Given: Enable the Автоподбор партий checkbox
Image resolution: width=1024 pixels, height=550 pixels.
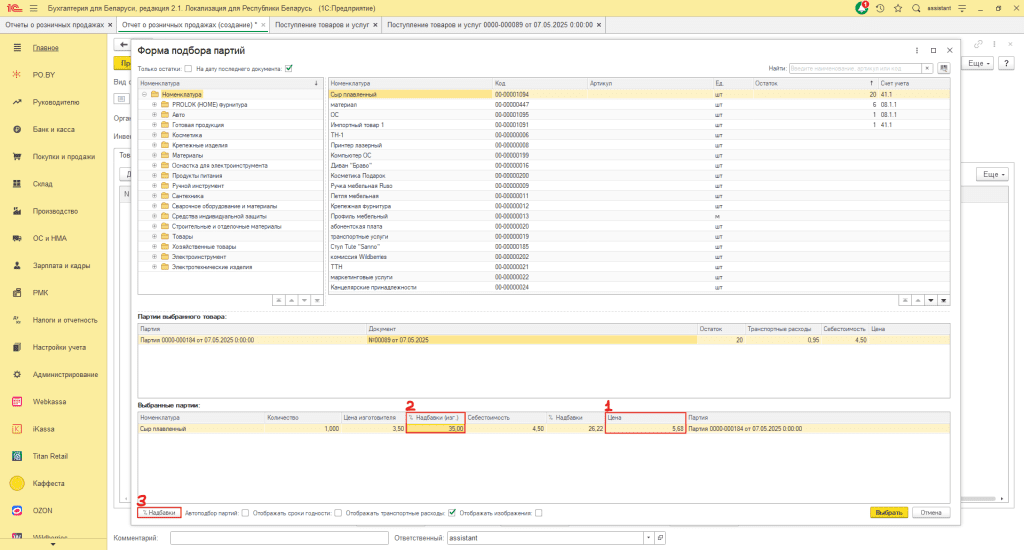Looking at the screenshot, I should (x=245, y=513).
